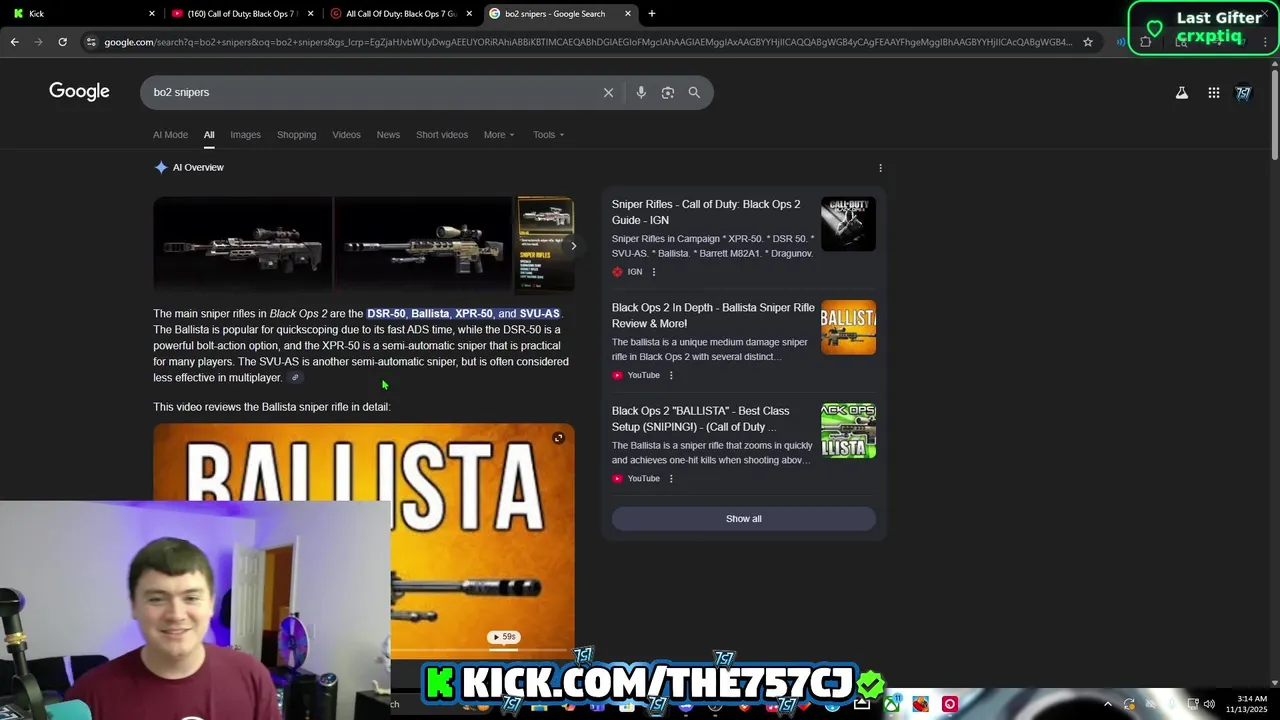Click the browser back arrow

click(x=14, y=42)
